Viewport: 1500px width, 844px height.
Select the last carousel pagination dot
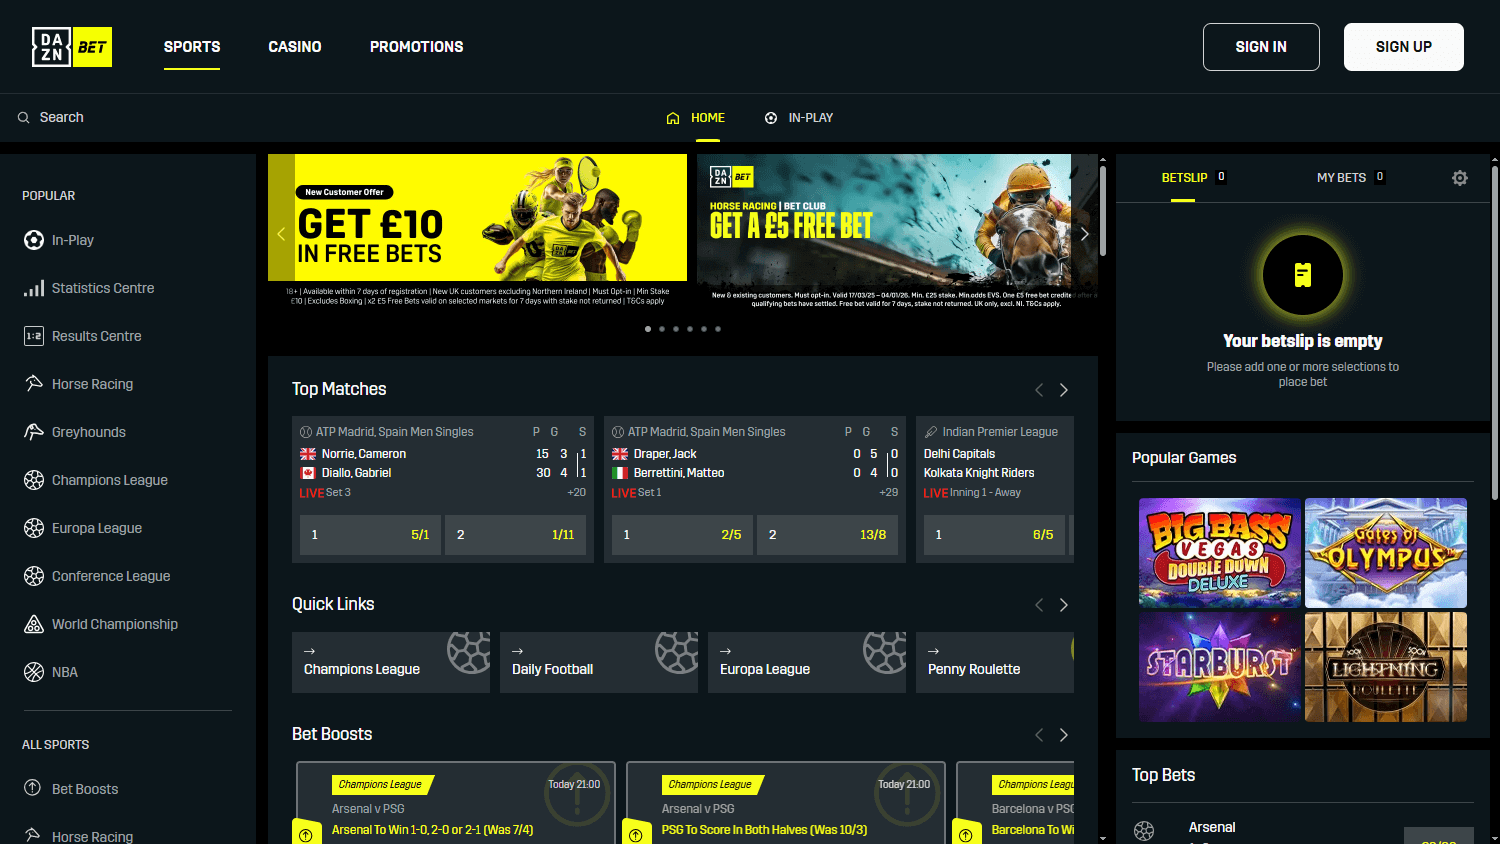click(718, 329)
